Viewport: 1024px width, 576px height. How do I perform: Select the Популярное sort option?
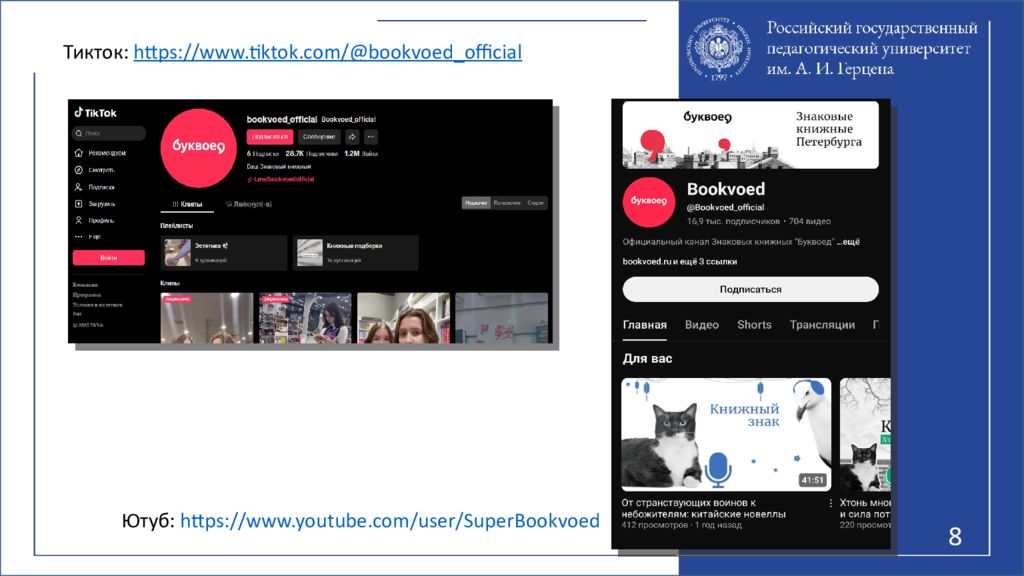click(507, 203)
